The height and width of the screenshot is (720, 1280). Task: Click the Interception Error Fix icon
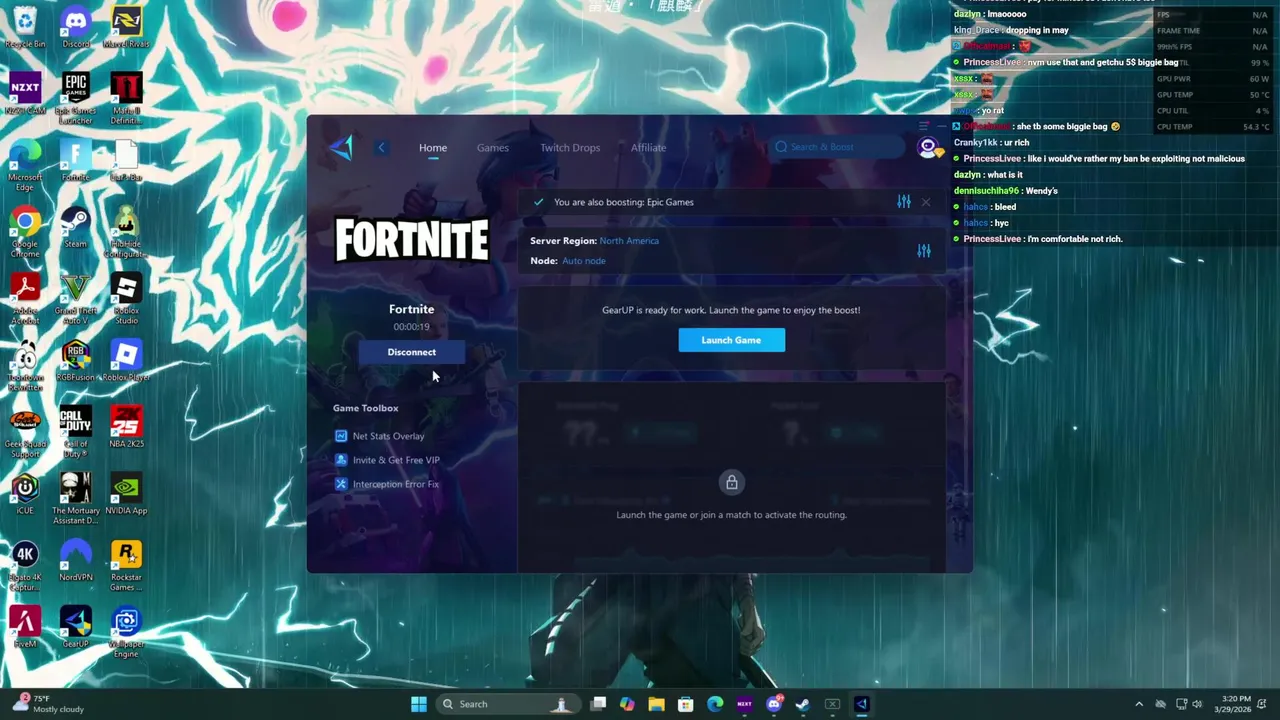click(x=341, y=484)
